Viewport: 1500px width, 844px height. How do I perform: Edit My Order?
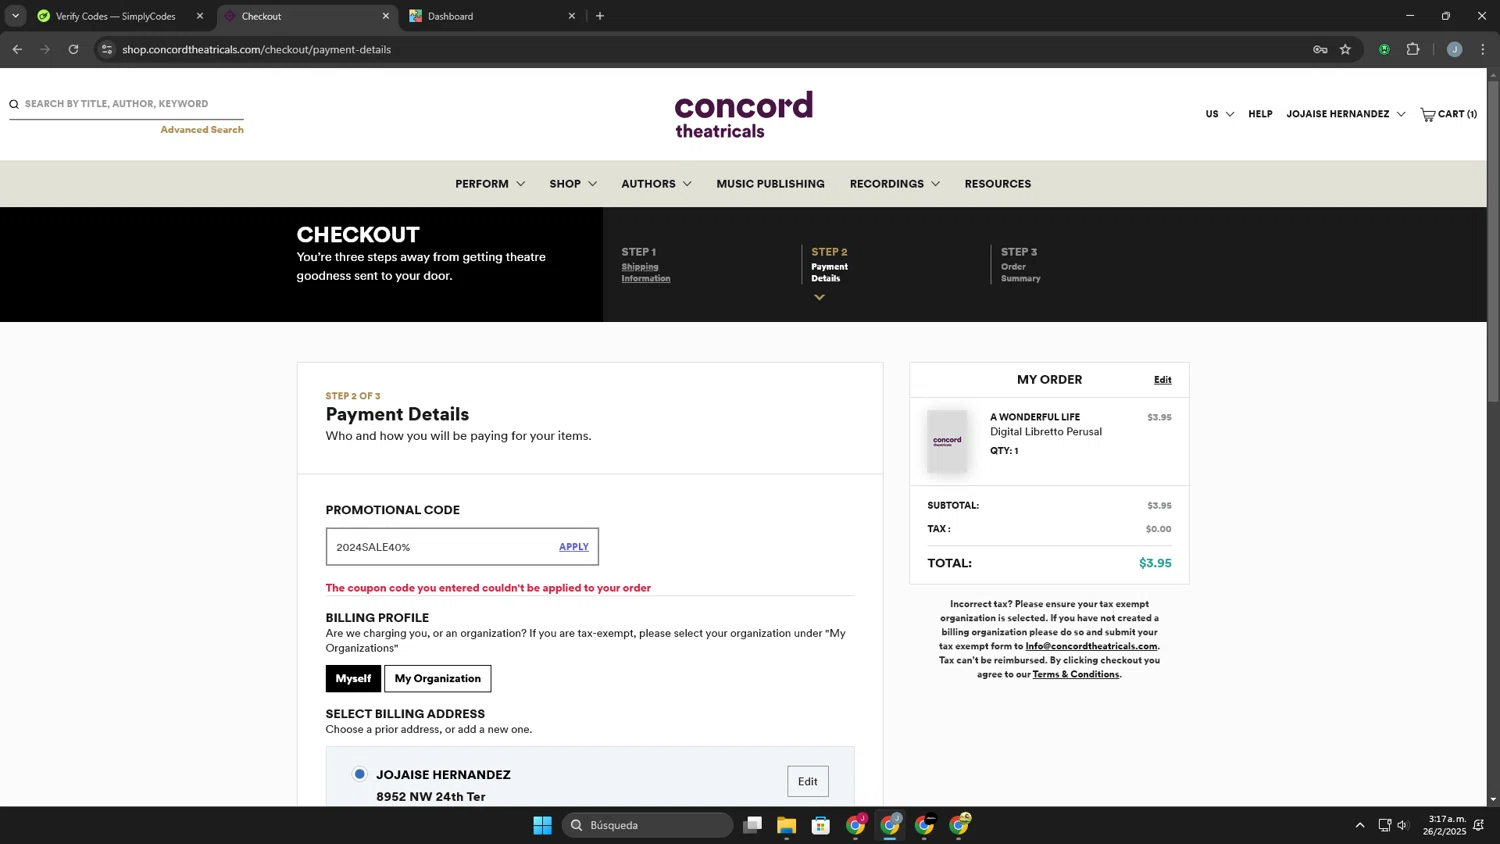1162,380
